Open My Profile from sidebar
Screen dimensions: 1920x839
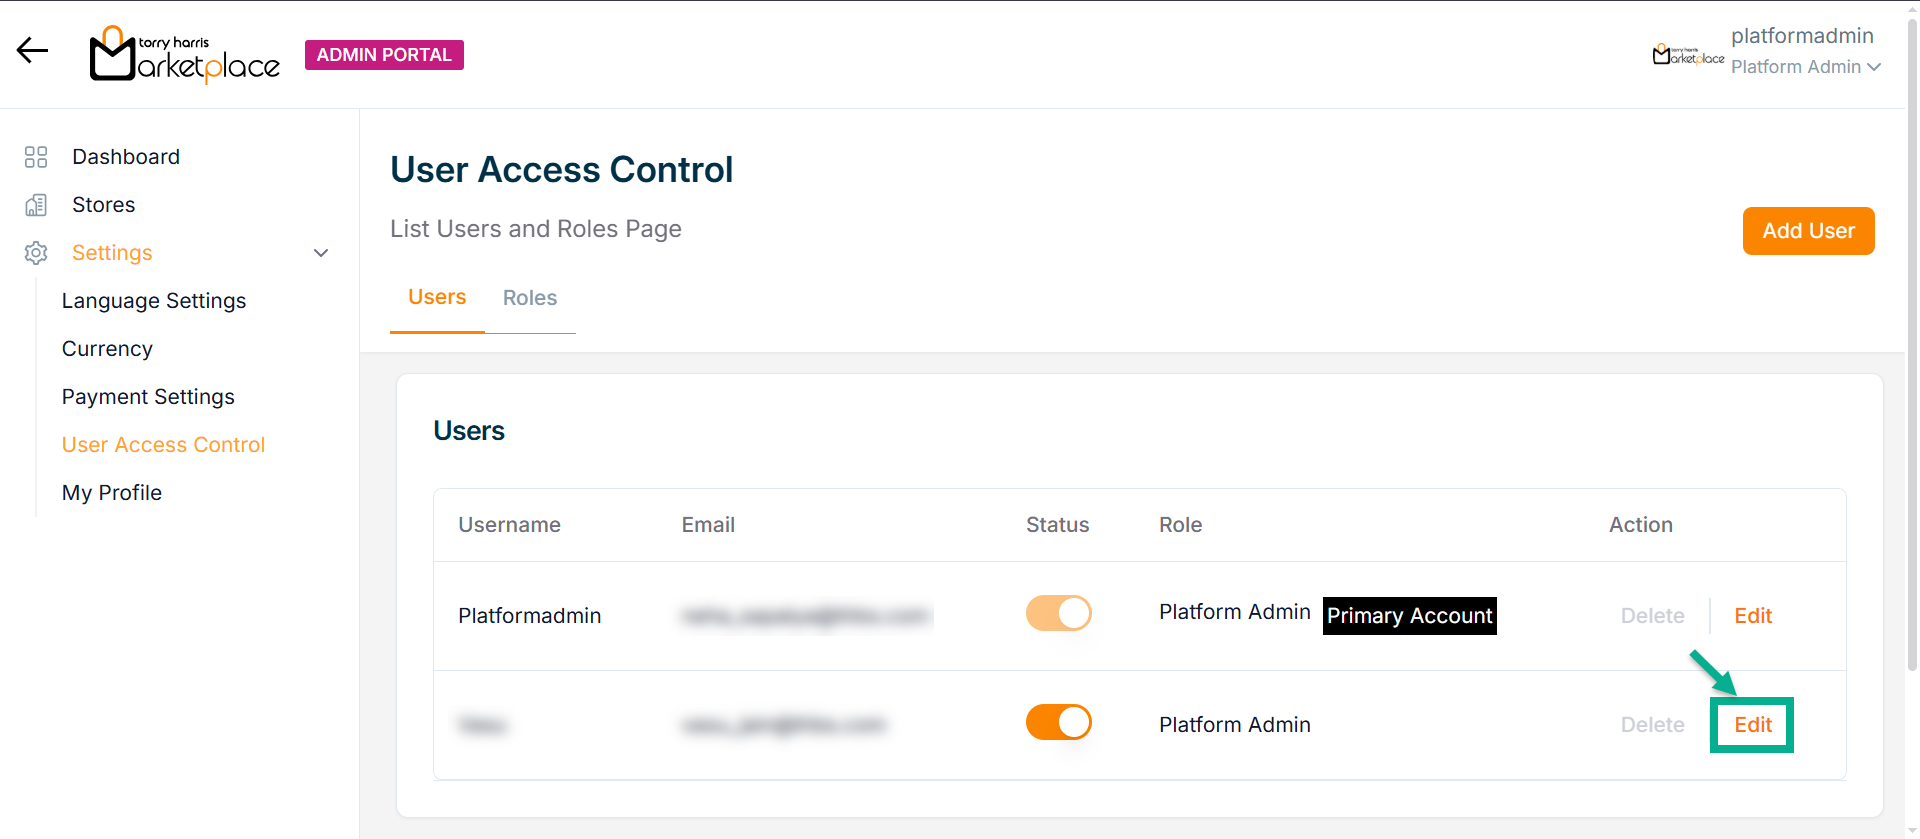tap(112, 493)
